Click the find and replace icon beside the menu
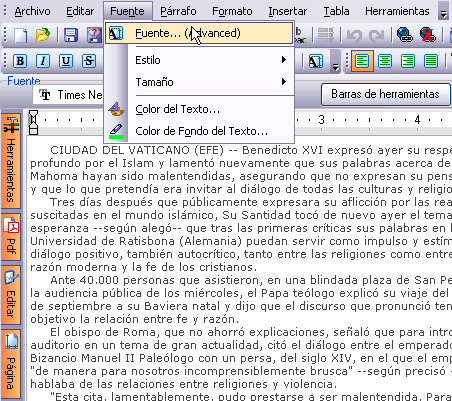This screenshot has width=452, height=401. [301, 35]
